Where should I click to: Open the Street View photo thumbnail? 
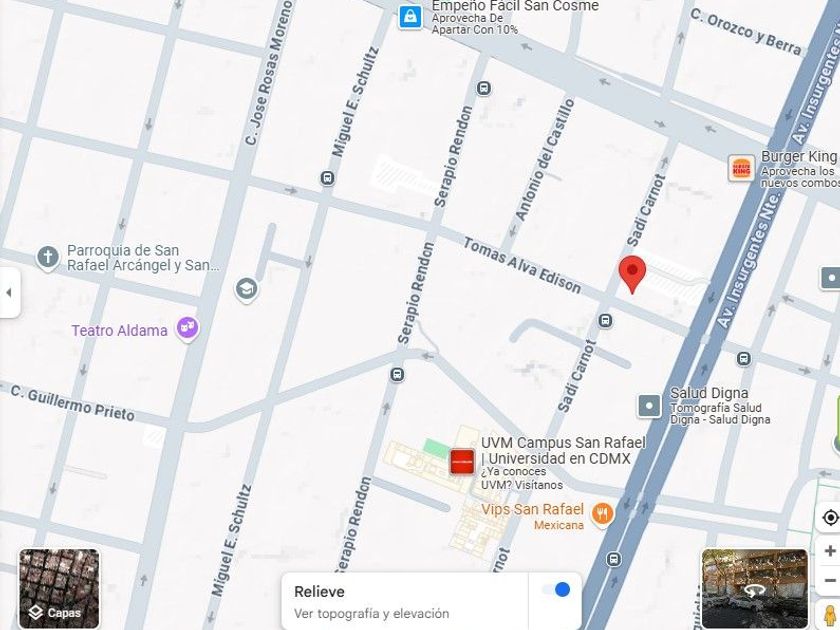(755, 588)
